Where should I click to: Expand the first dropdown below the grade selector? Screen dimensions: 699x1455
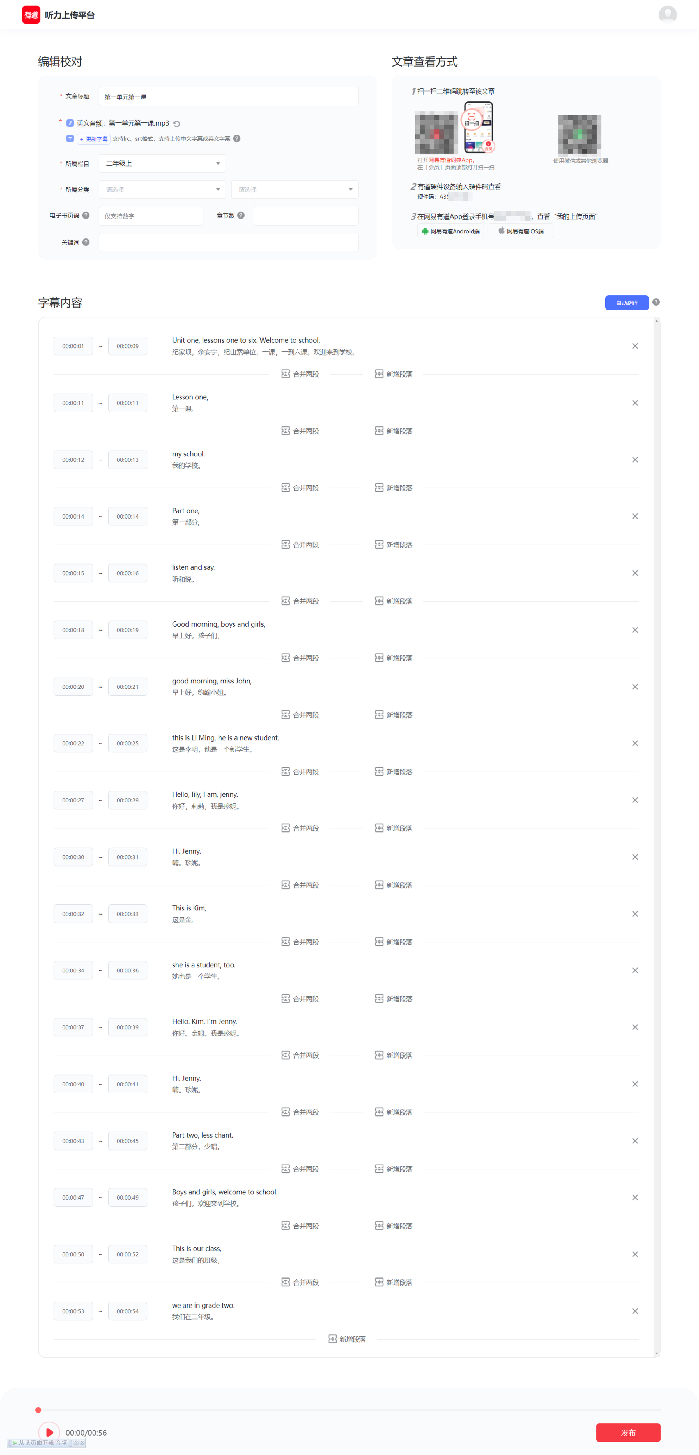(162, 189)
